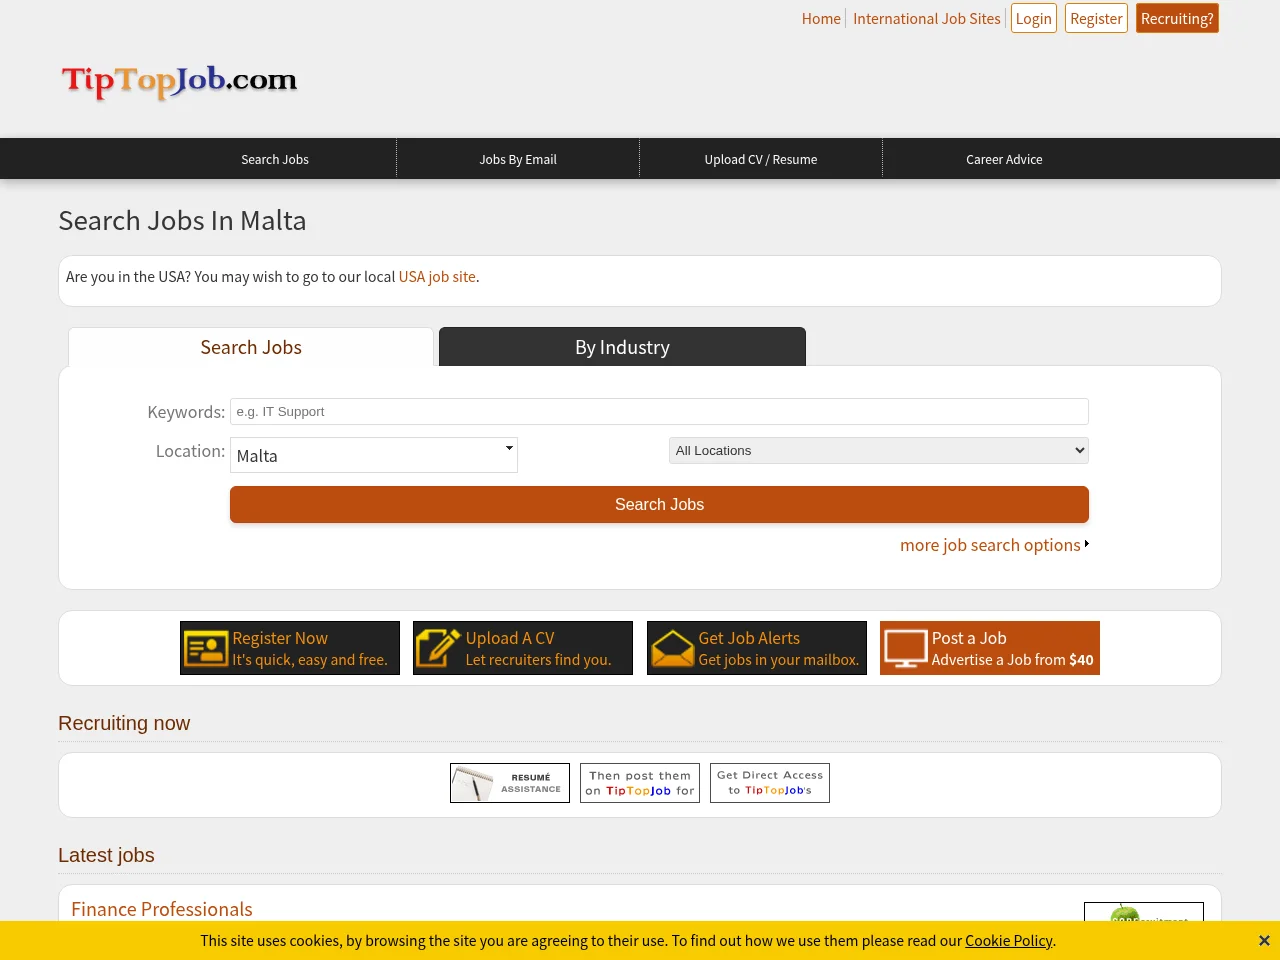The height and width of the screenshot is (960, 1280).
Task: Open the Resumé Assistance banner
Action: point(510,783)
